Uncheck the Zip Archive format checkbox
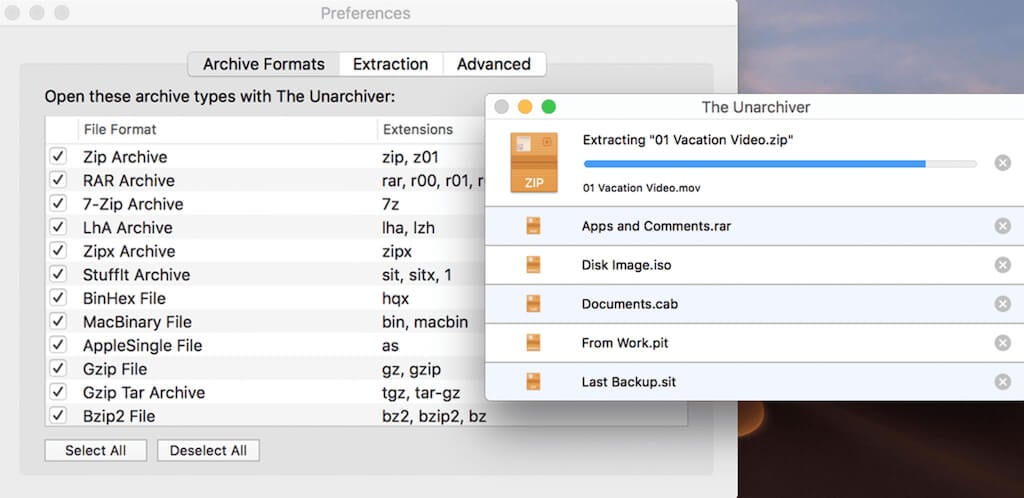This screenshot has width=1024, height=498. 58,156
